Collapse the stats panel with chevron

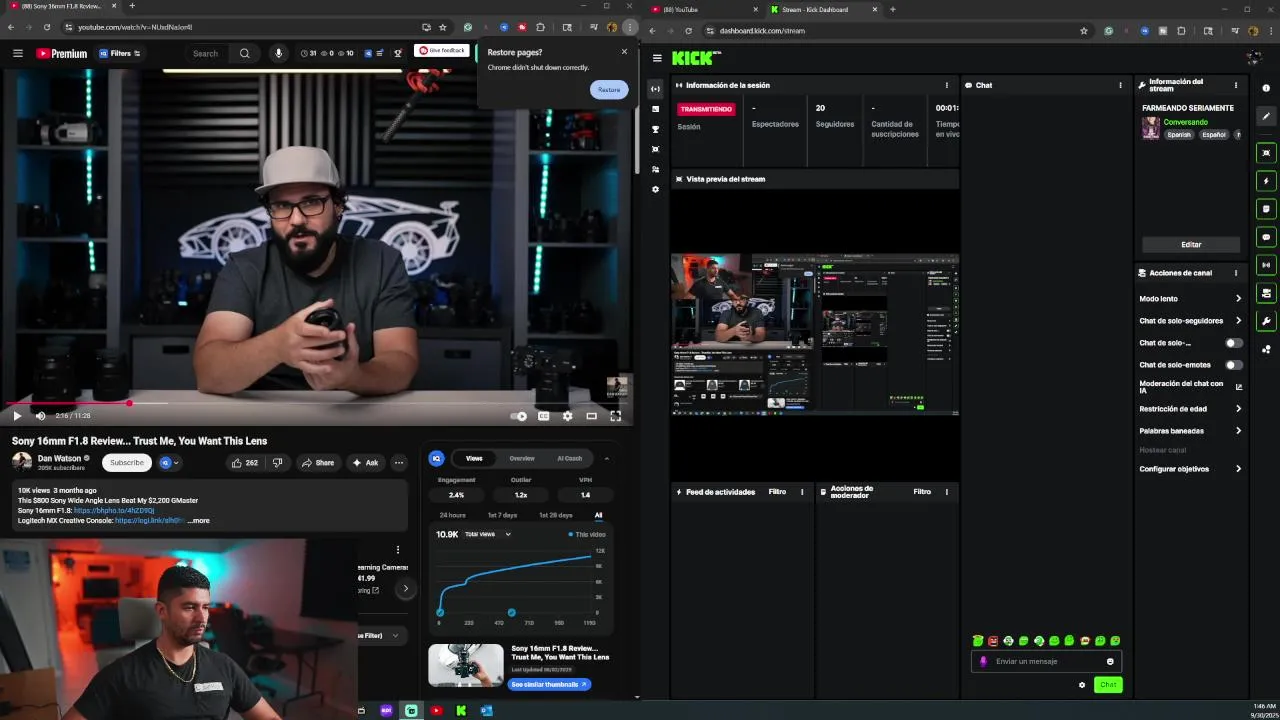[x=606, y=458]
